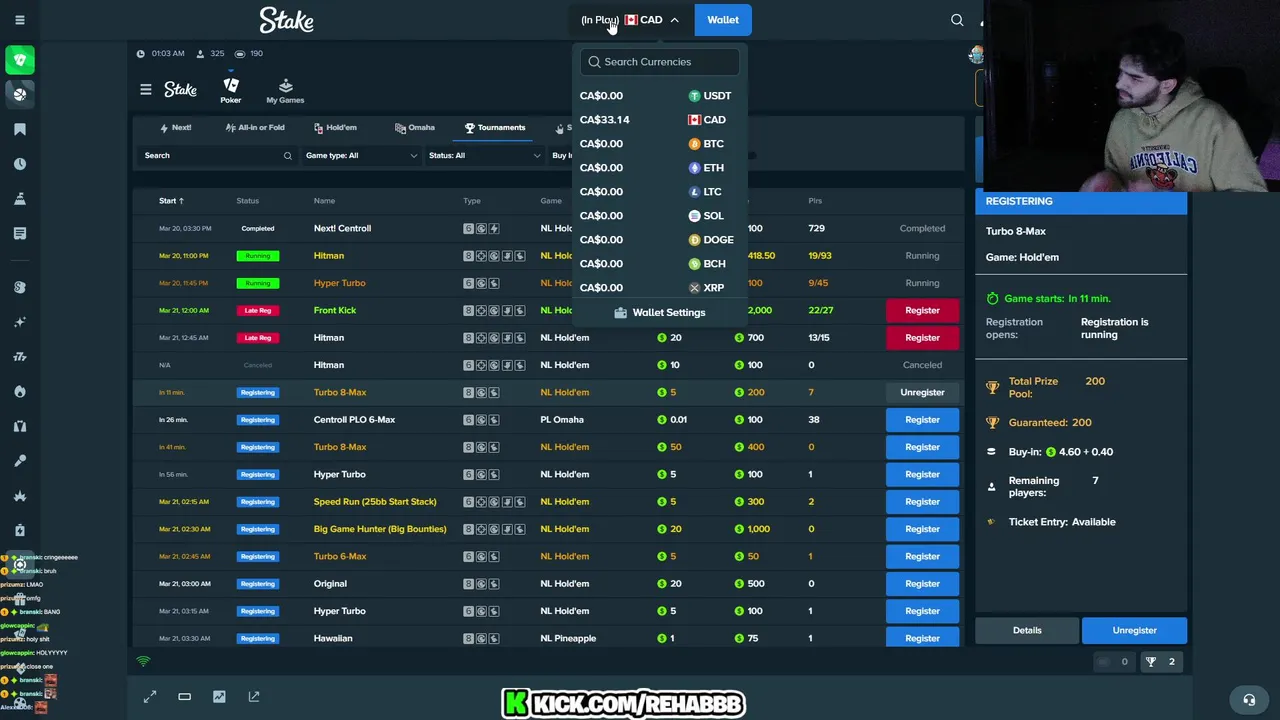Open the Stake left sidebar hamburger menu
The width and height of the screenshot is (1280, 720).
click(x=20, y=20)
